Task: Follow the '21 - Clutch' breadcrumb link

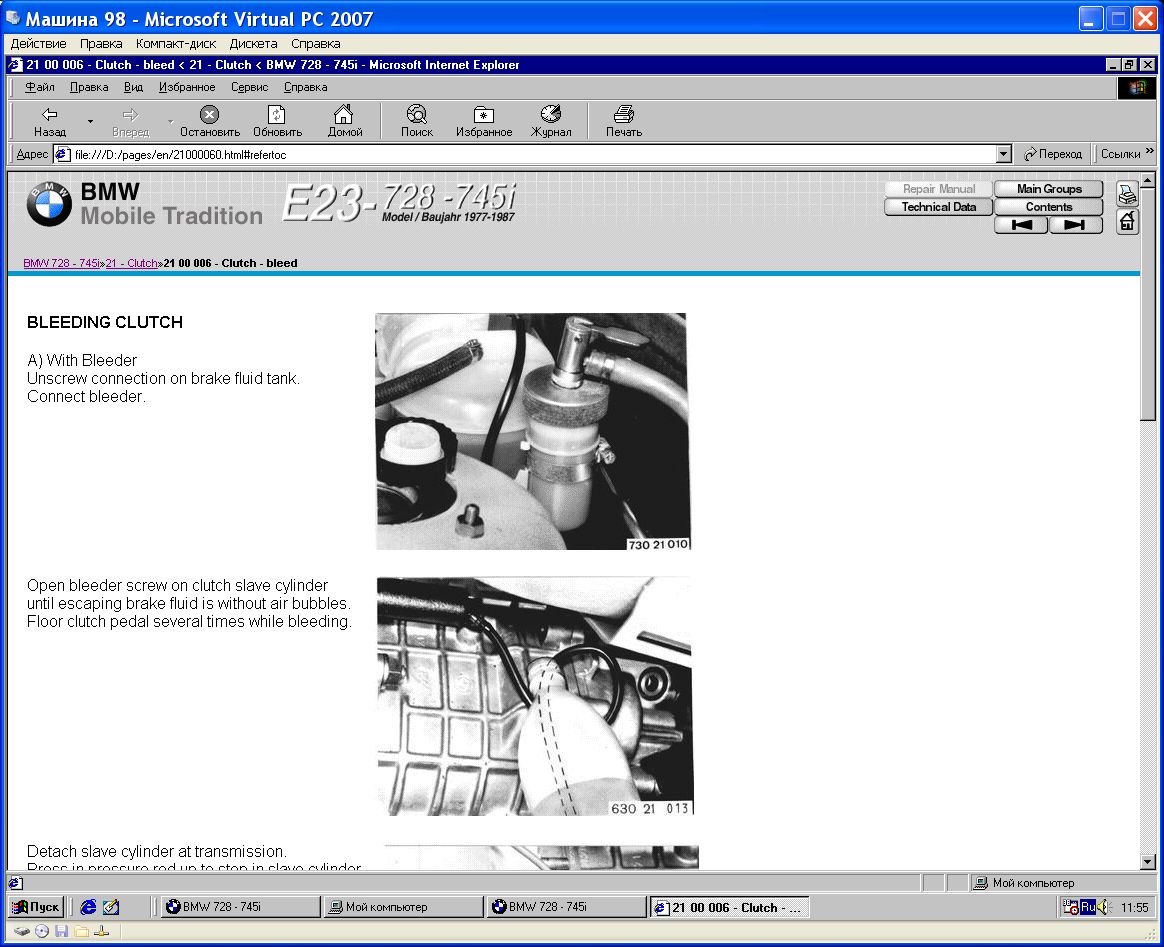Action: point(131,264)
